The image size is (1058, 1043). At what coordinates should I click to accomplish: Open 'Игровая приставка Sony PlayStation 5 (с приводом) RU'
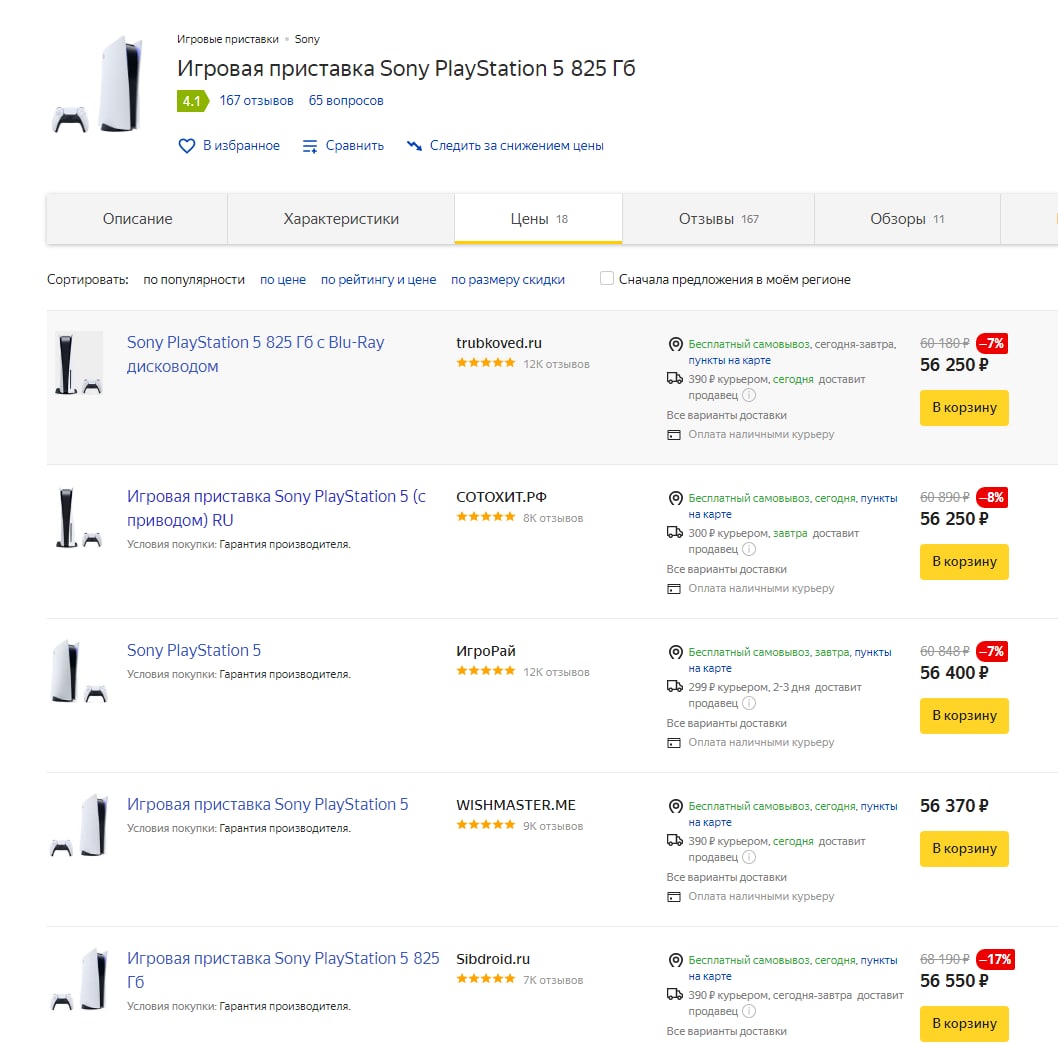coord(276,508)
